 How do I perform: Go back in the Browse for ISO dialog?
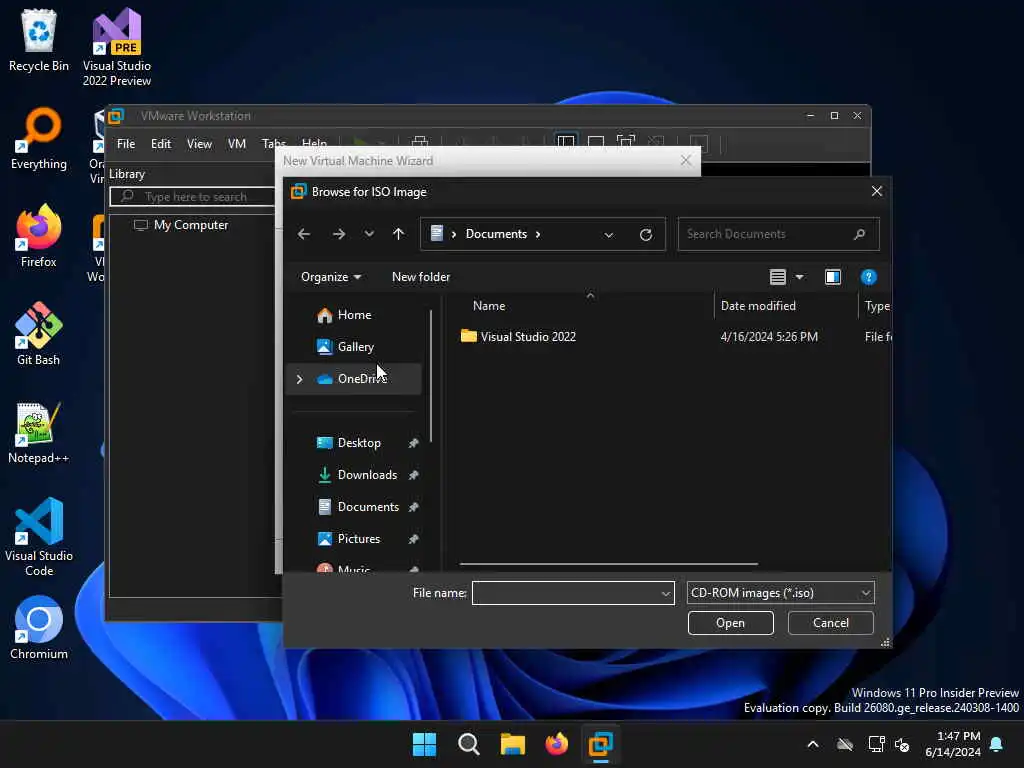304,234
